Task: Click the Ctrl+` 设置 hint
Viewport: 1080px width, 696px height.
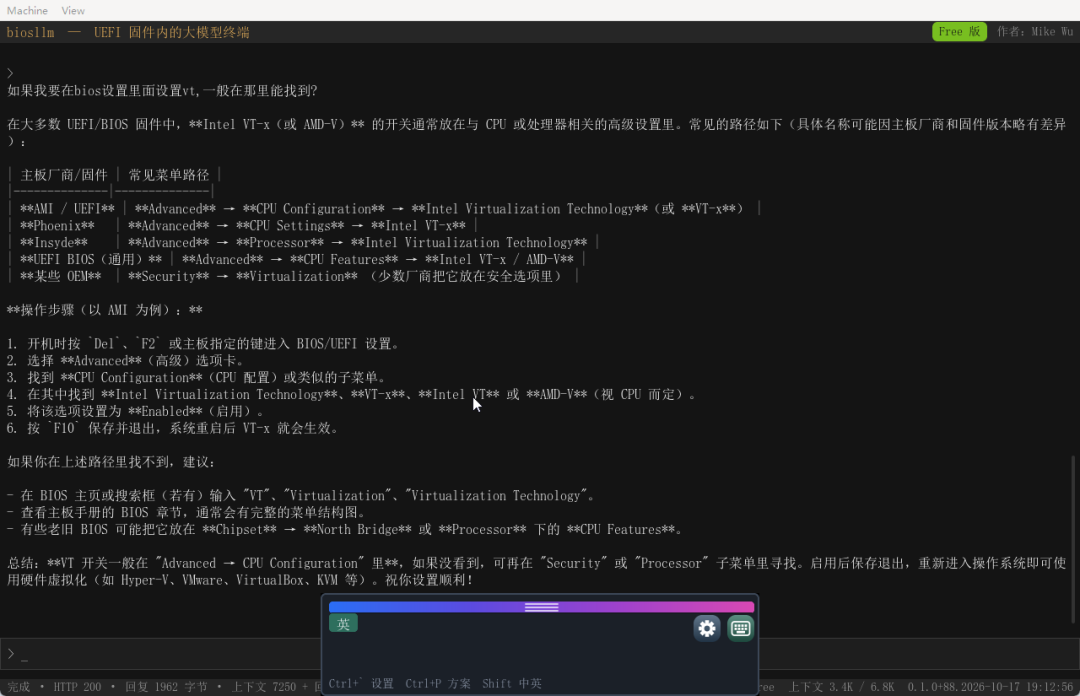Action: click(x=361, y=684)
